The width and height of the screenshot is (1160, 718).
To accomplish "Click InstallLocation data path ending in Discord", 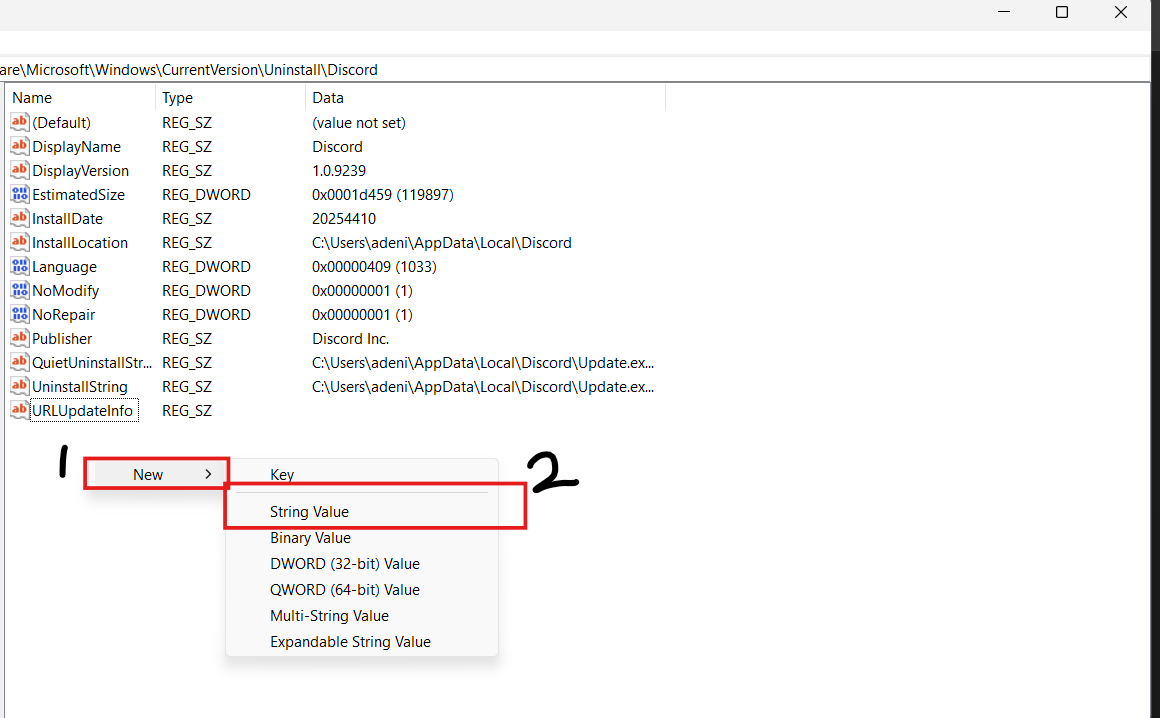I will coord(442,243).
